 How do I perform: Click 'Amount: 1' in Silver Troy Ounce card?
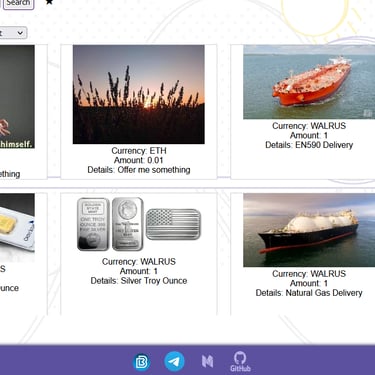[x=139, y=271]
